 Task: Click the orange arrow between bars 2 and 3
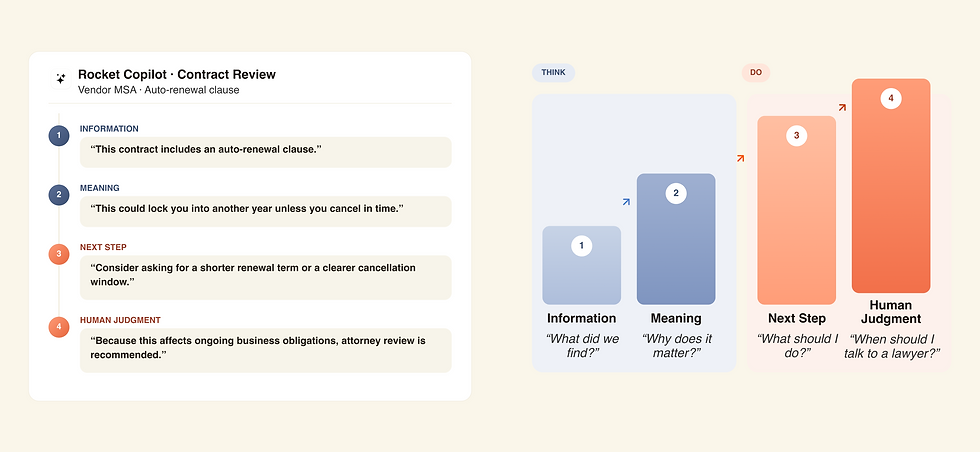tap(741, 158)
